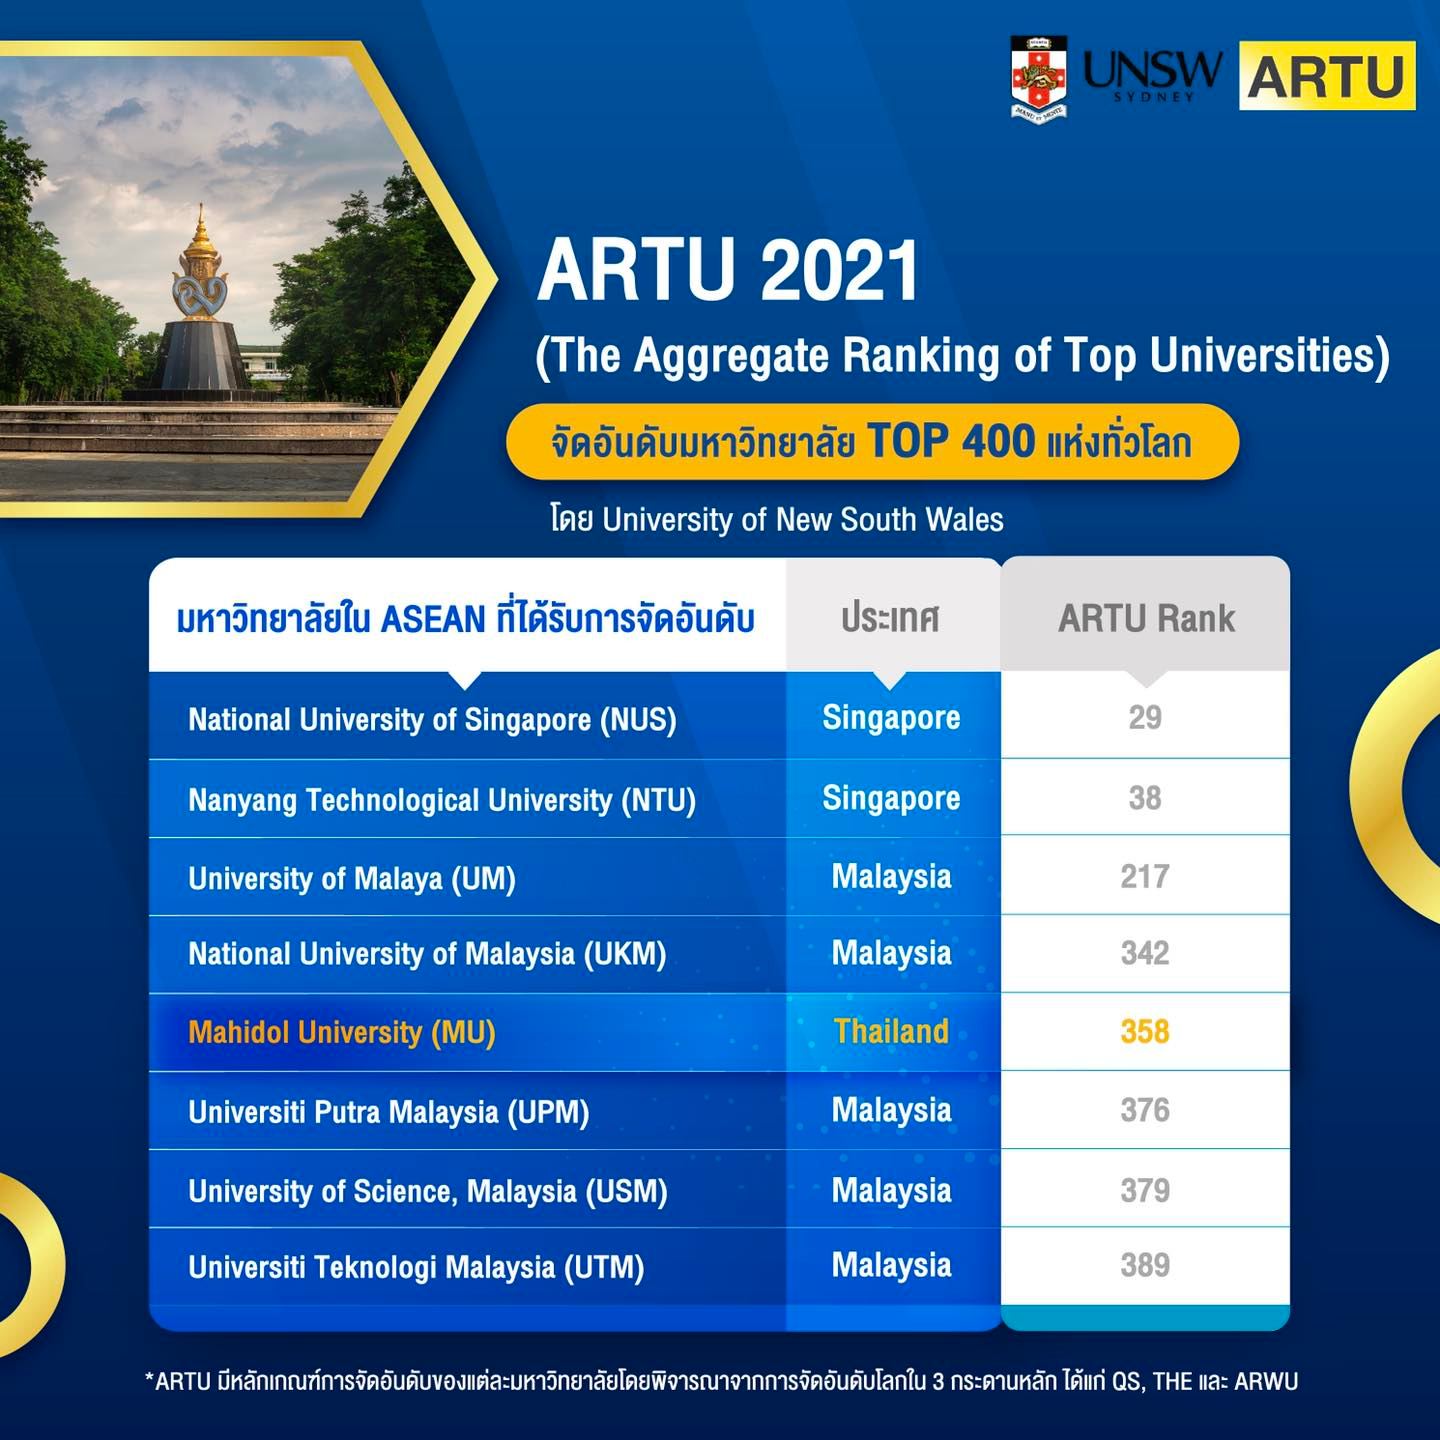This screenshot has width=1440, height=1440.
Task: Click the ARTU criteria footnote text
Action: tap(721, 1381)
